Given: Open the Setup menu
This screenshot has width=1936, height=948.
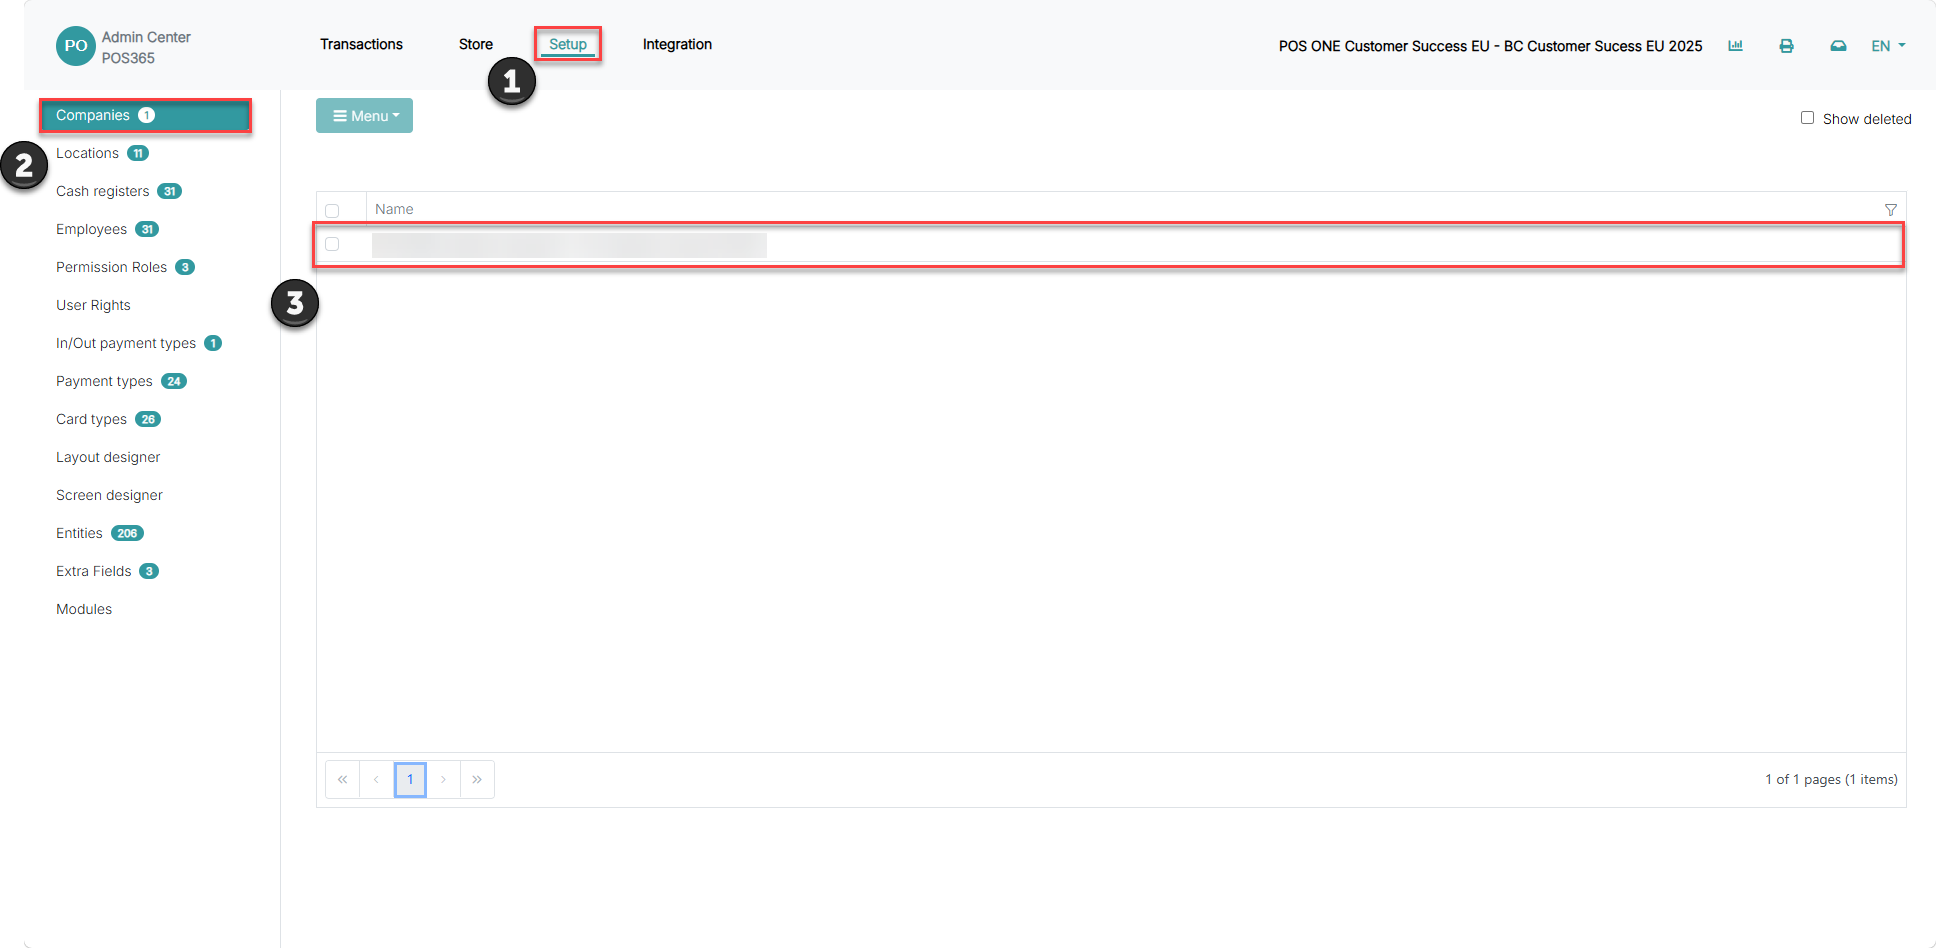Looking at the screenshot, I should coord(568,44).
